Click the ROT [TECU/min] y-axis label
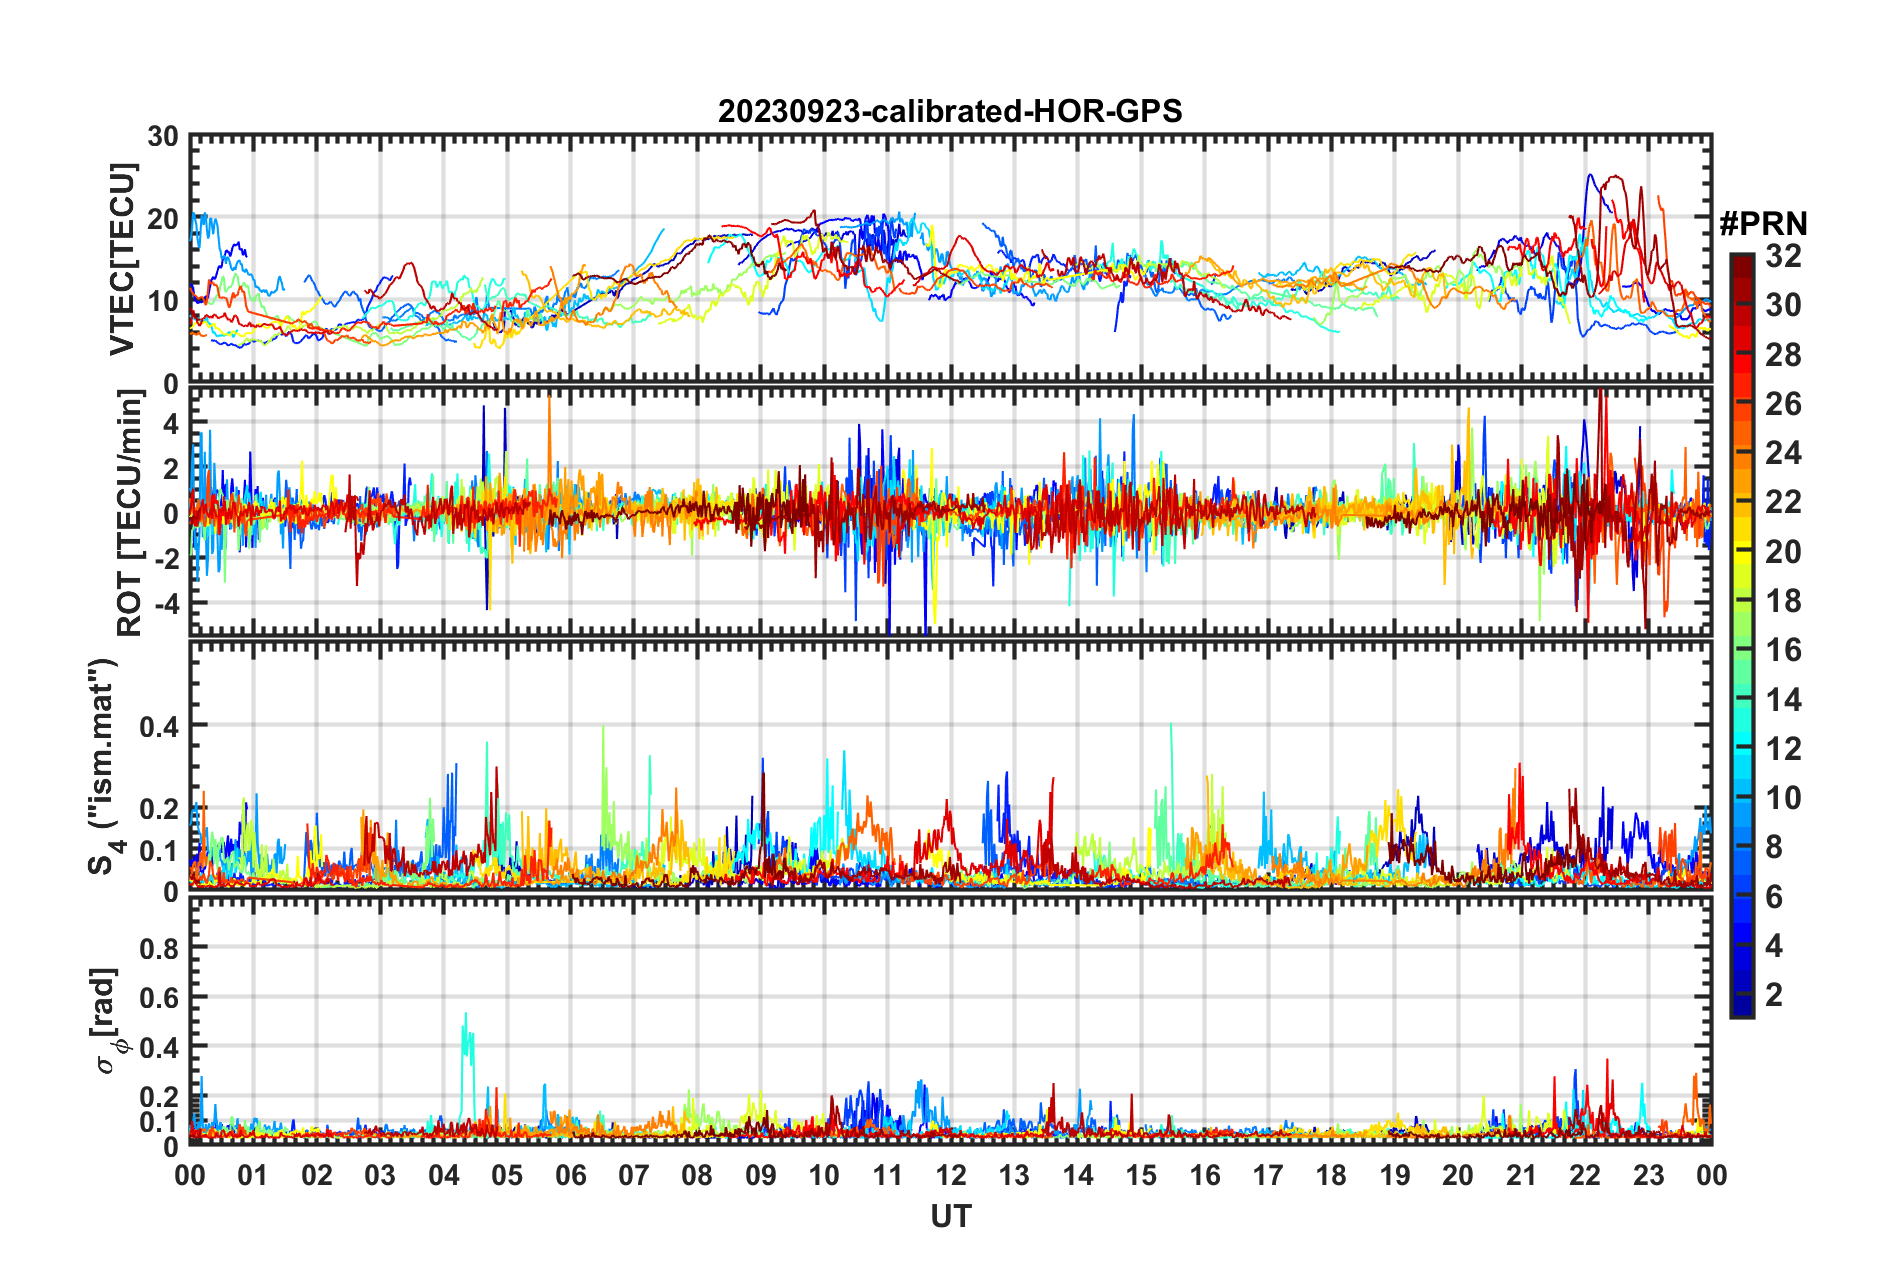Screen dimensions: 1902x1272 coord(129,513)
